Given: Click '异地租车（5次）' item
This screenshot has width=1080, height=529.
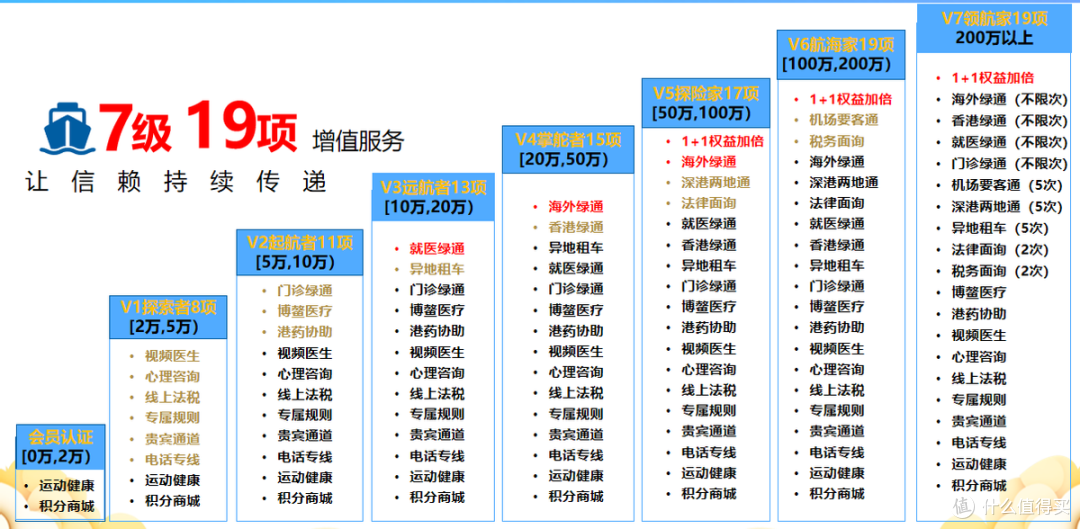Looking at the screenshot, I should pyautogui.click(x=1001, y=228).
